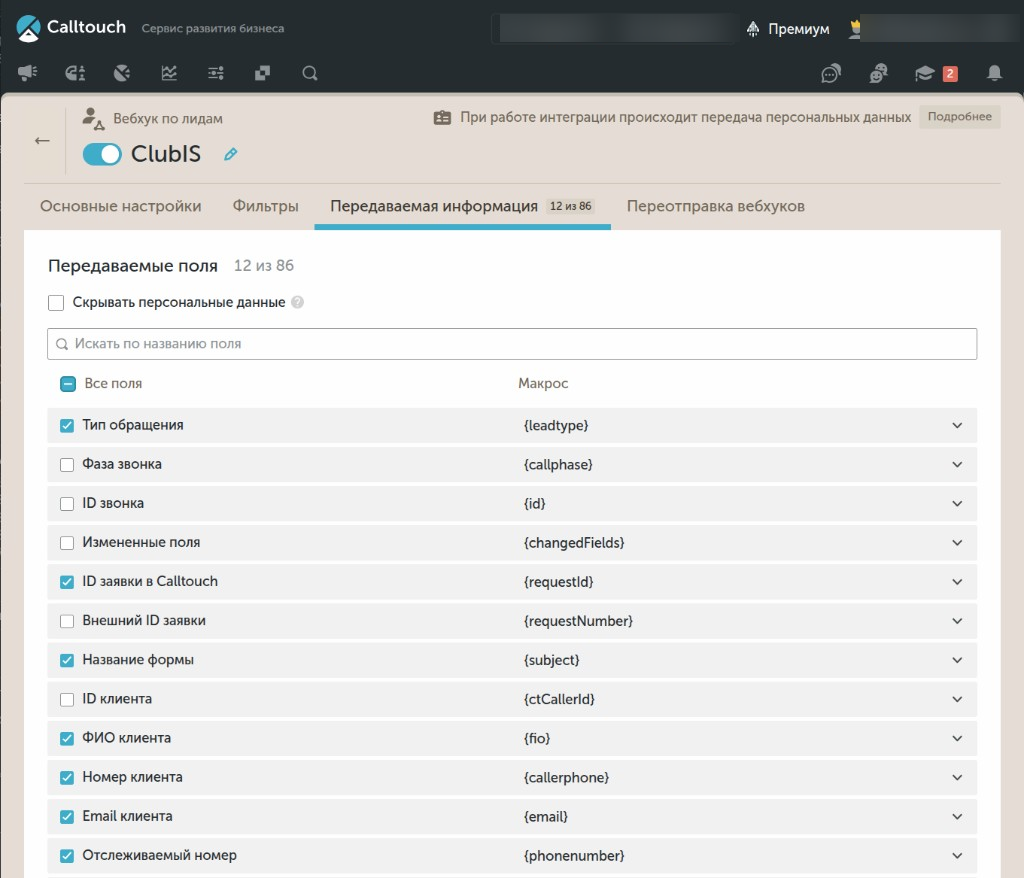Click the Макрос column header
Viewport: 1024px width, 878px height.
pyautogui.click(x=543, y=383)
